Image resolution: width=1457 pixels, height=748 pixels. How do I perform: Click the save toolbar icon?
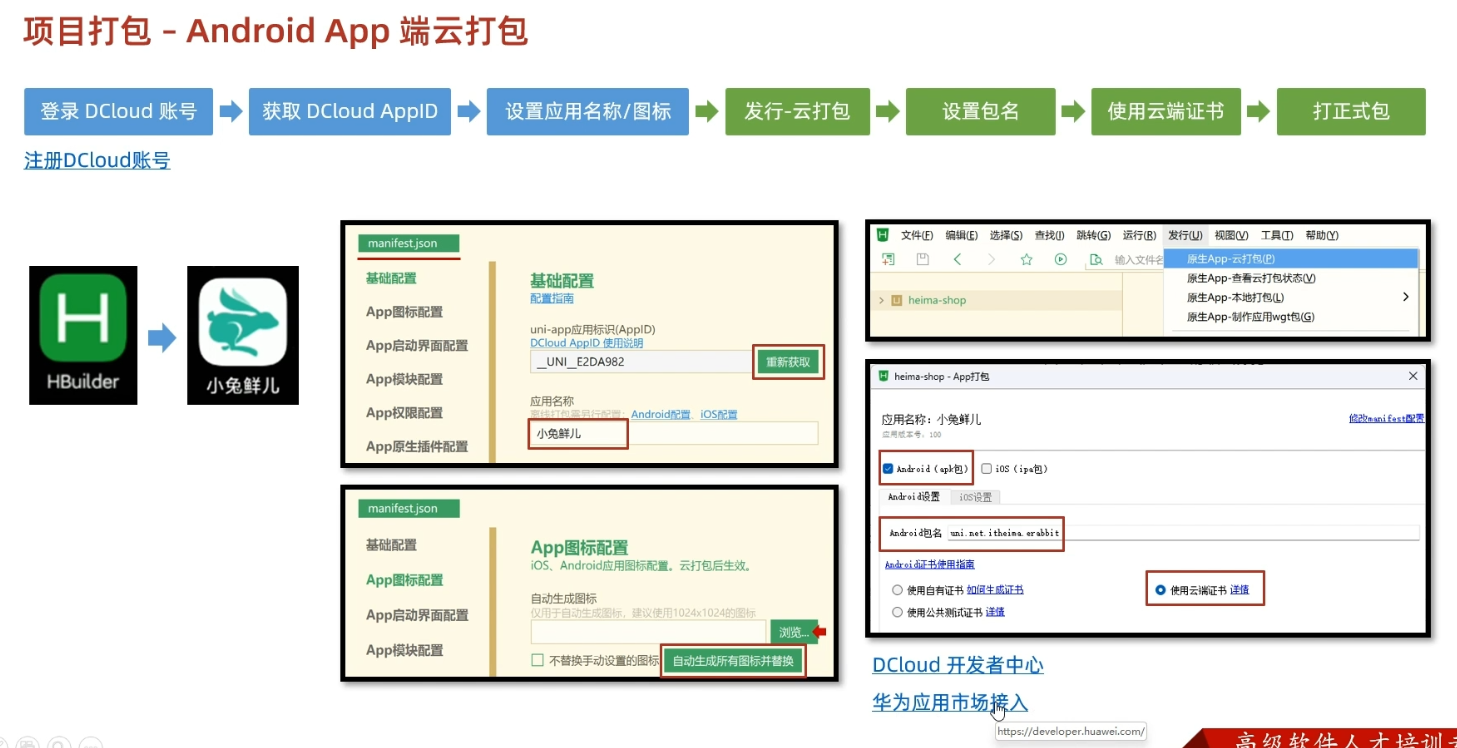[x=922, y=260]
